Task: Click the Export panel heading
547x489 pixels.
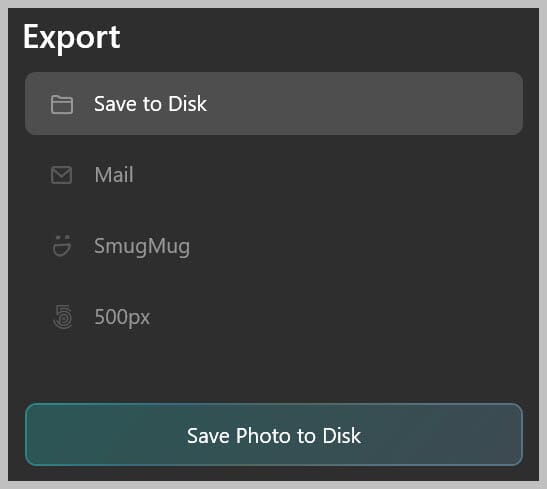Action: pyautogui.click(x=72, y=37)
